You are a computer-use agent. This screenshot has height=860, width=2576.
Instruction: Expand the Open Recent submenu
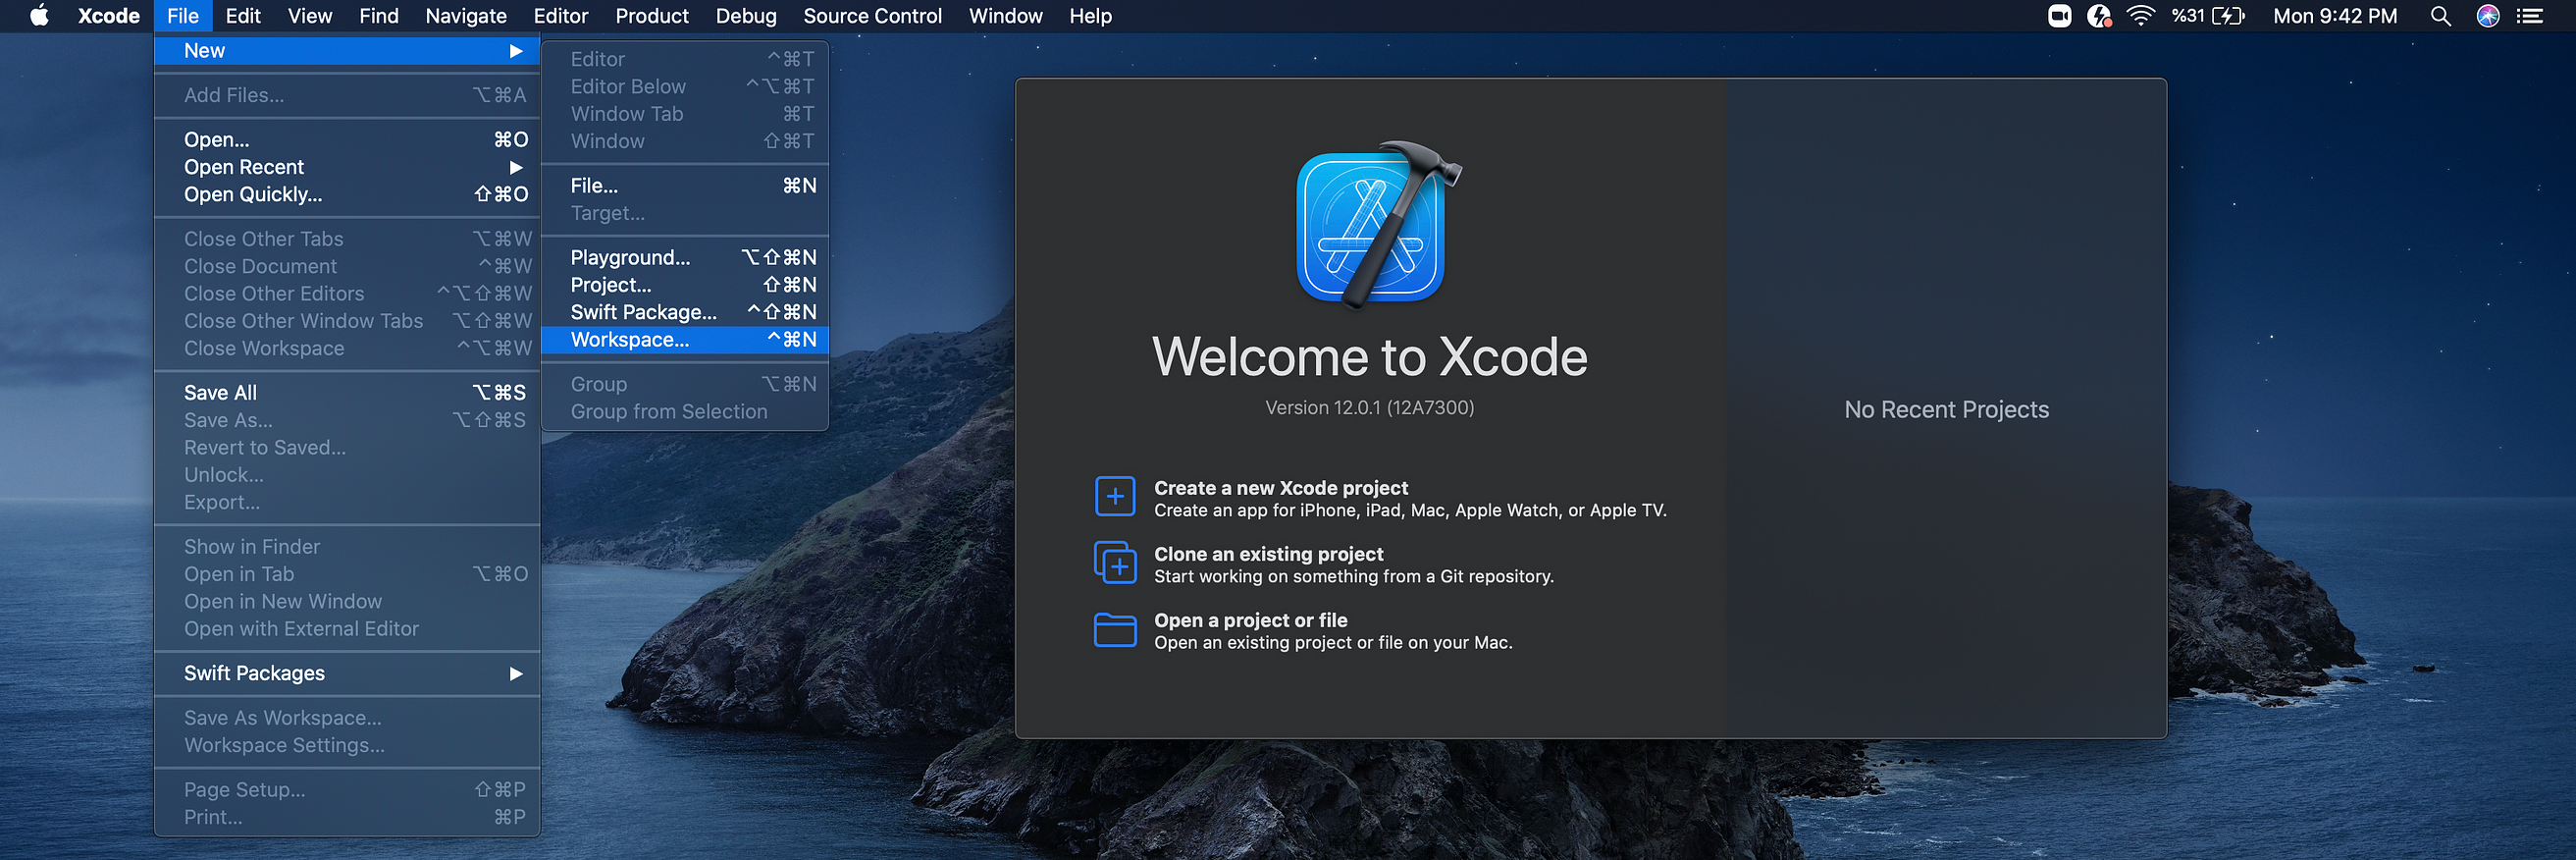pos(348,167)
